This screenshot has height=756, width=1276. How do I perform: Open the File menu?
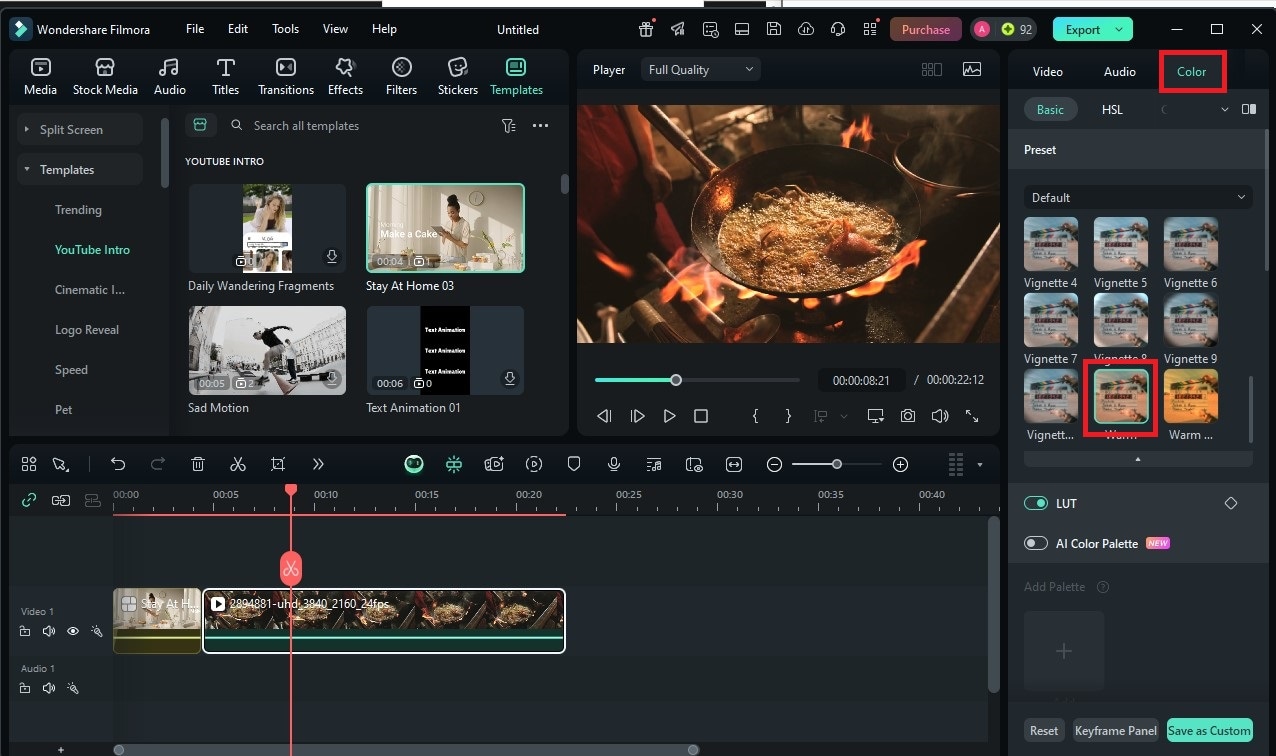tap(195, 29)
